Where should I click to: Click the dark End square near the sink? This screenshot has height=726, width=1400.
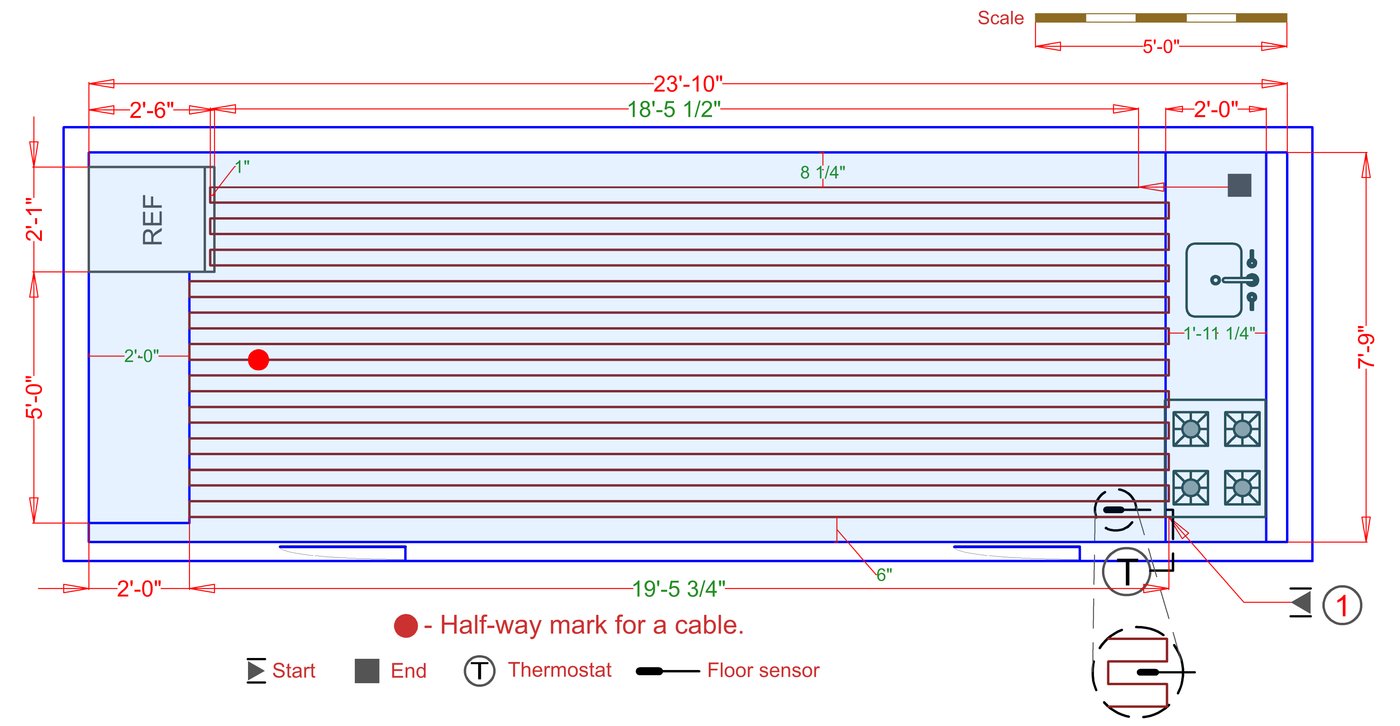pos(1240,185)
